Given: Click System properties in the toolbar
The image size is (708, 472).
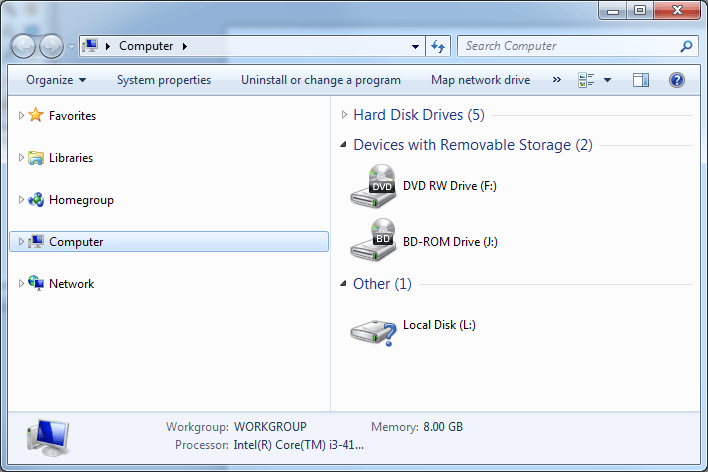Looking at the screenshot, I should tap(164, 80).
